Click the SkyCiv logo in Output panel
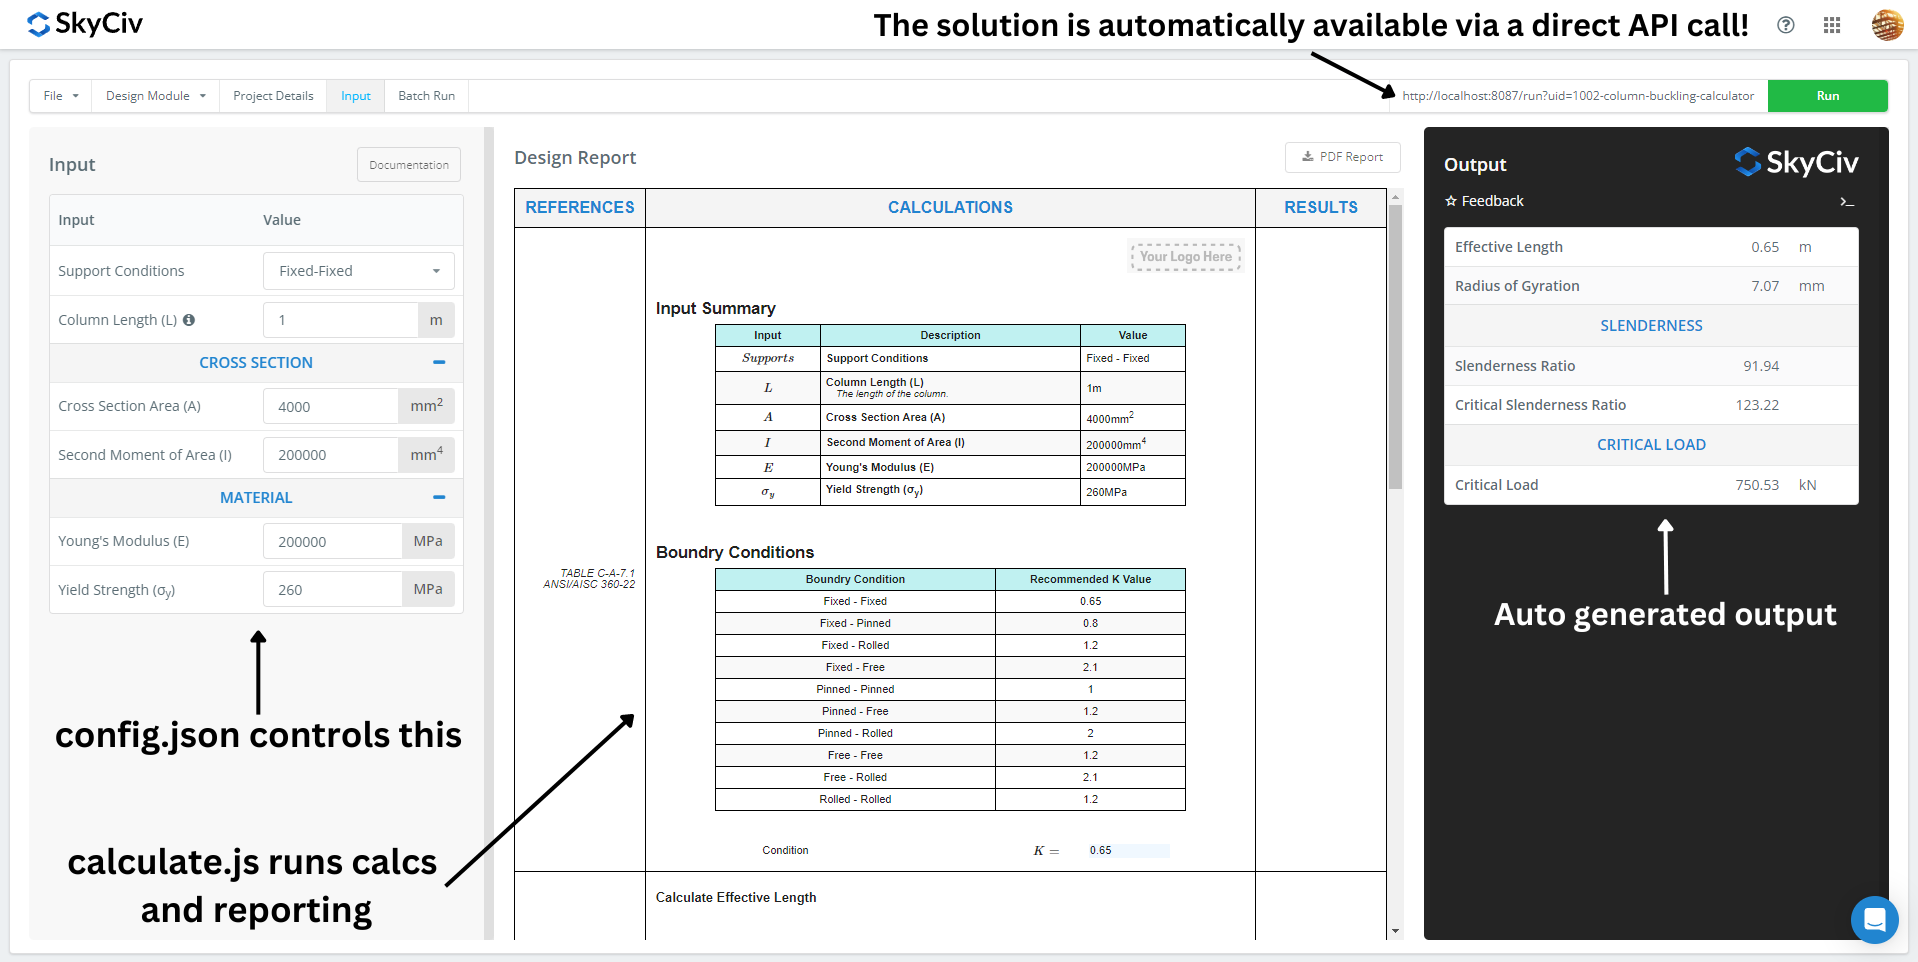 click(x=1796, y=162)
